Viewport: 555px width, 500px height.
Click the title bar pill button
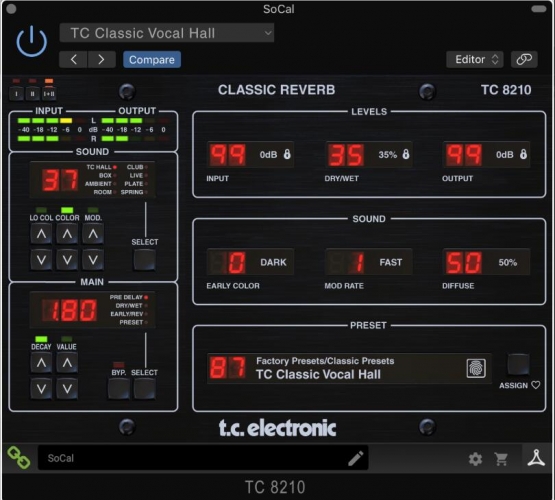coord(539,9)
